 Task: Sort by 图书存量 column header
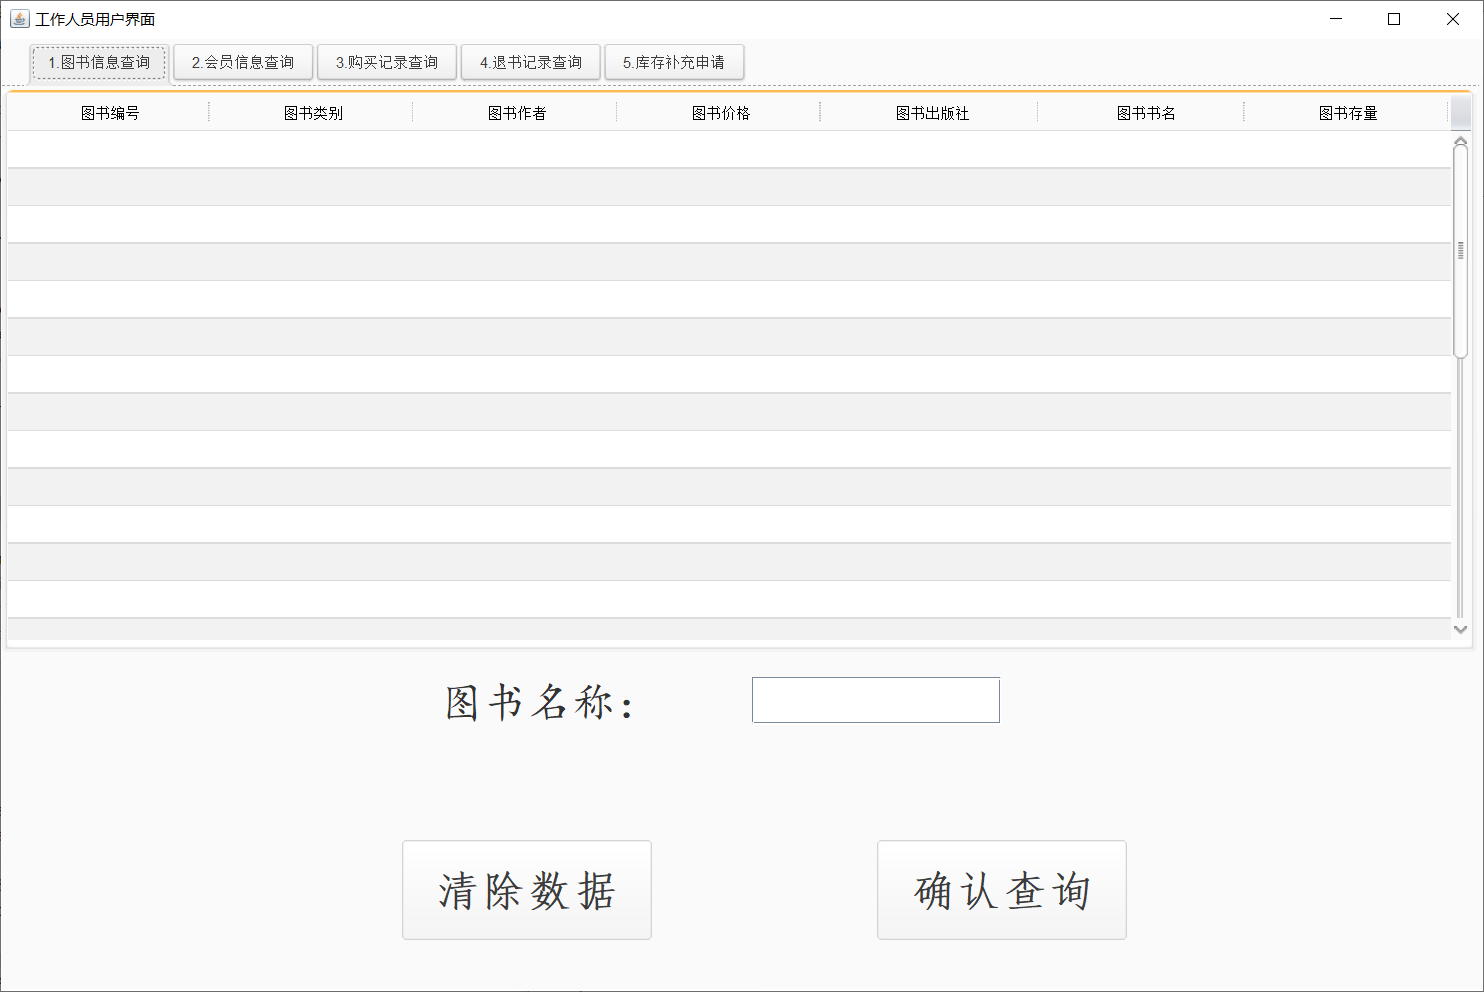[1348, 113]
